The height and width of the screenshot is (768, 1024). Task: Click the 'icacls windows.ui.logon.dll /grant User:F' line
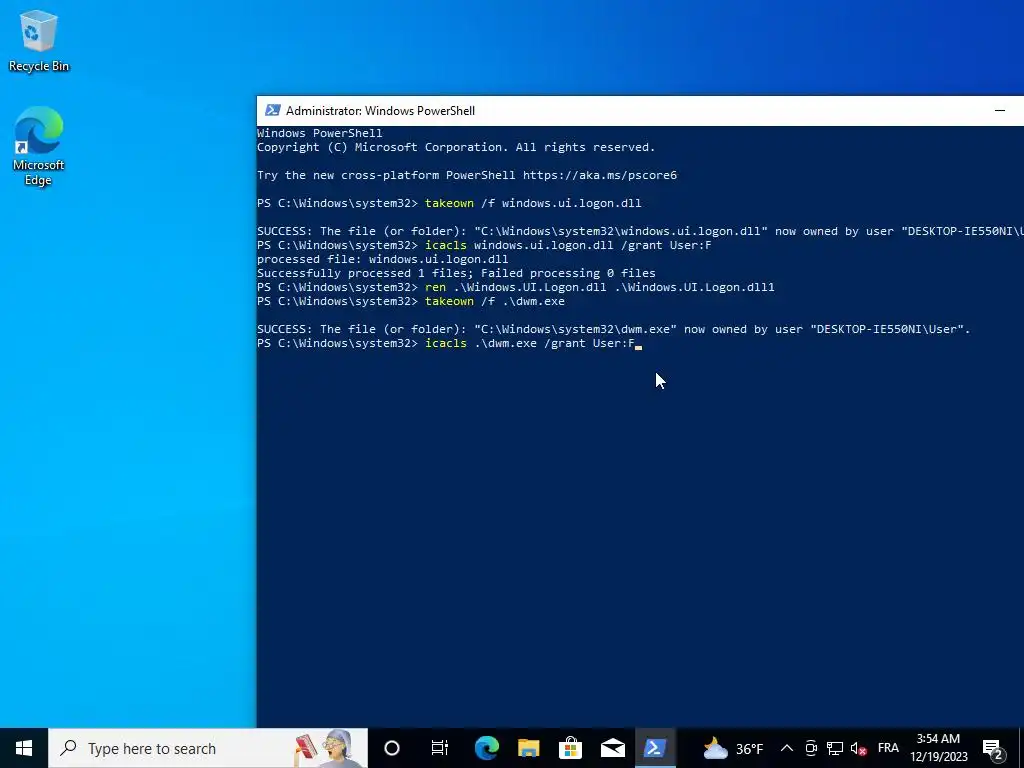pyautogui.click(x=484, y=245)
